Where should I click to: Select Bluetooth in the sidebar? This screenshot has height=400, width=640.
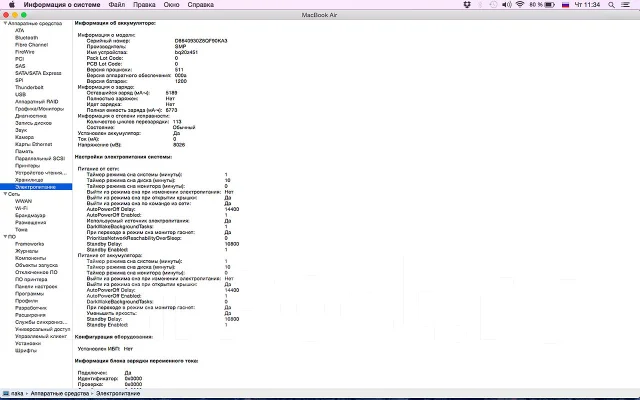[27, 38]
